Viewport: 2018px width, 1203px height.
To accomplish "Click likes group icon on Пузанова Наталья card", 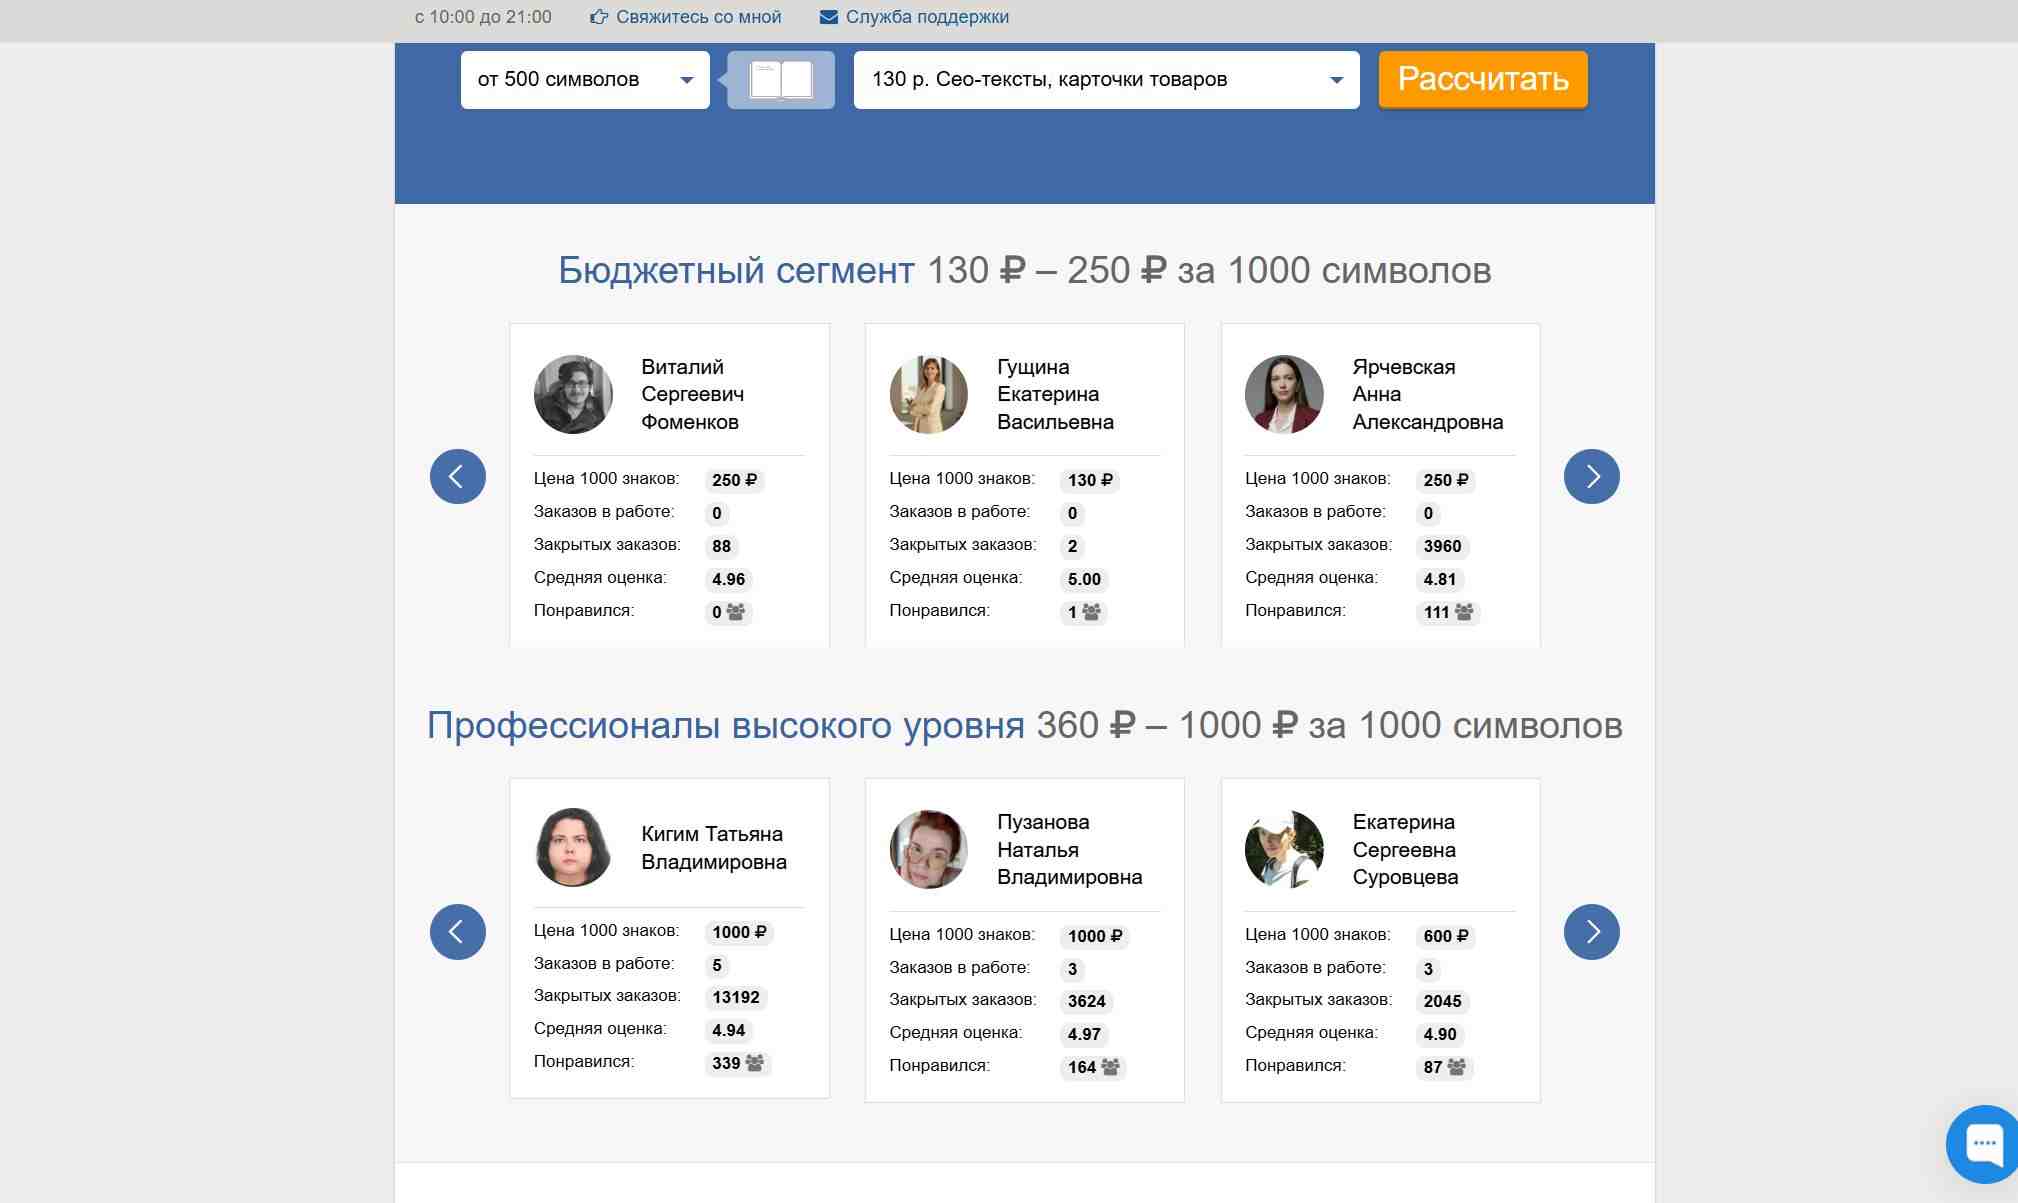I will (x=1111, y=1067).
